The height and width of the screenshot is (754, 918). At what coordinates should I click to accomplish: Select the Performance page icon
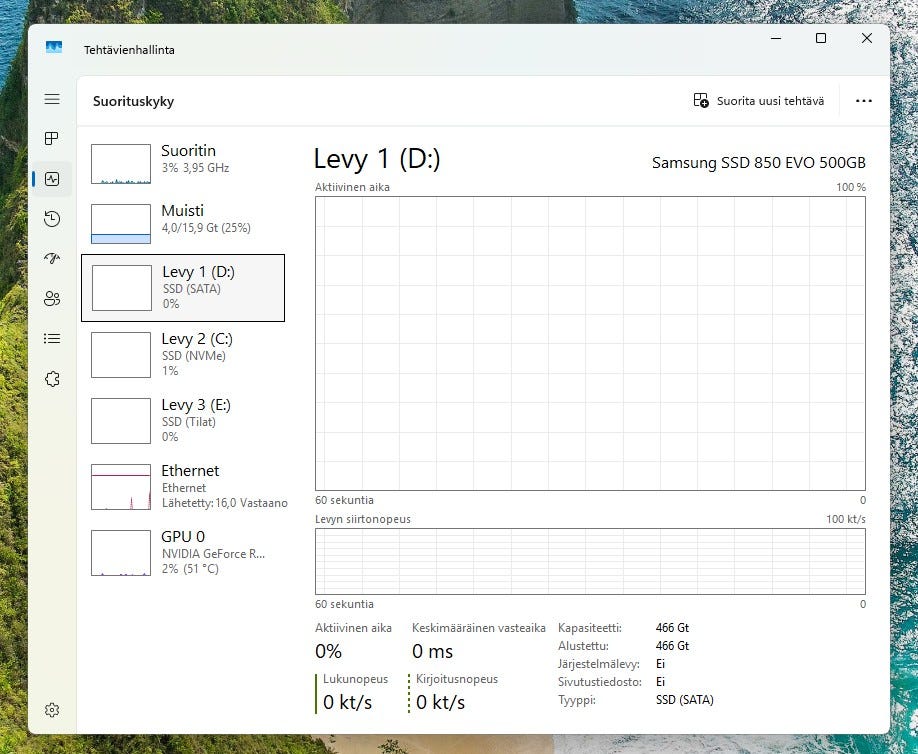tap(52, 179)
